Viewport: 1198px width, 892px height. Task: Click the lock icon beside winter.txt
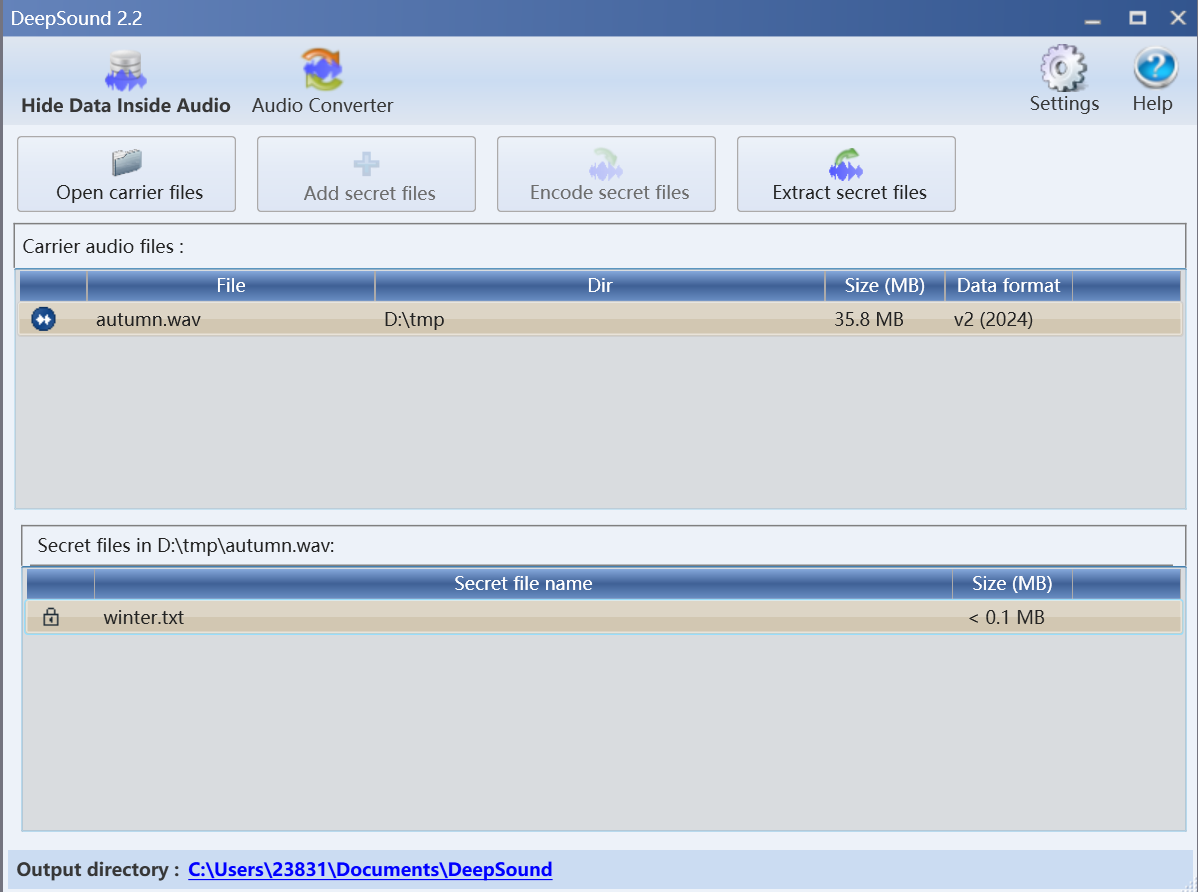pyautogui.click(x=51, y=617)
